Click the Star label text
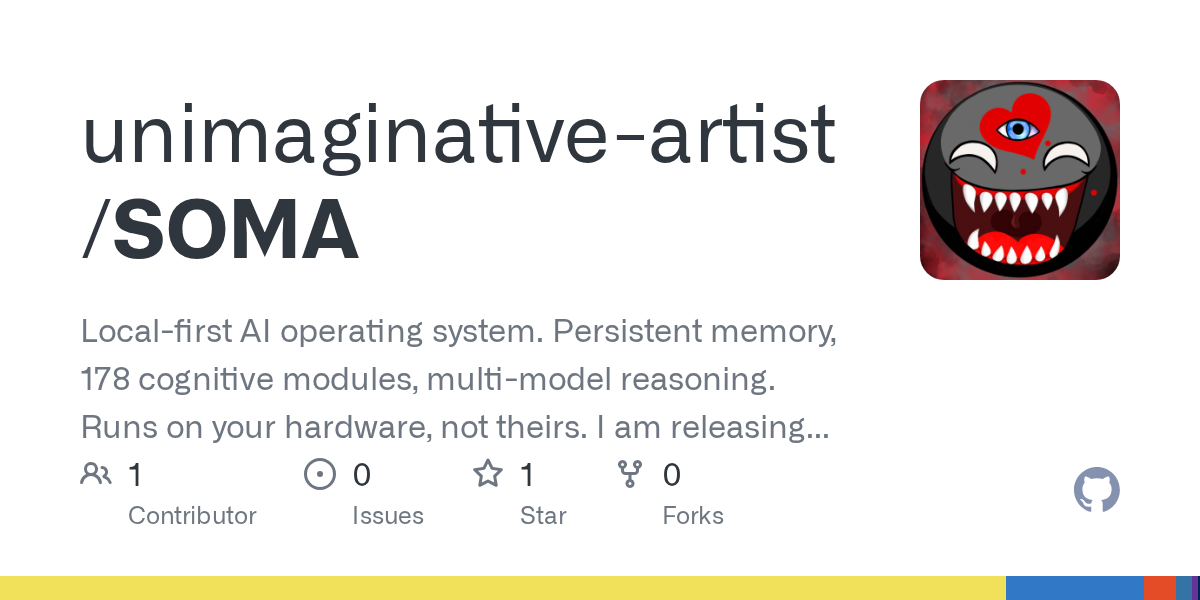Screen dimensions: 1200x600 click(543, 516)
